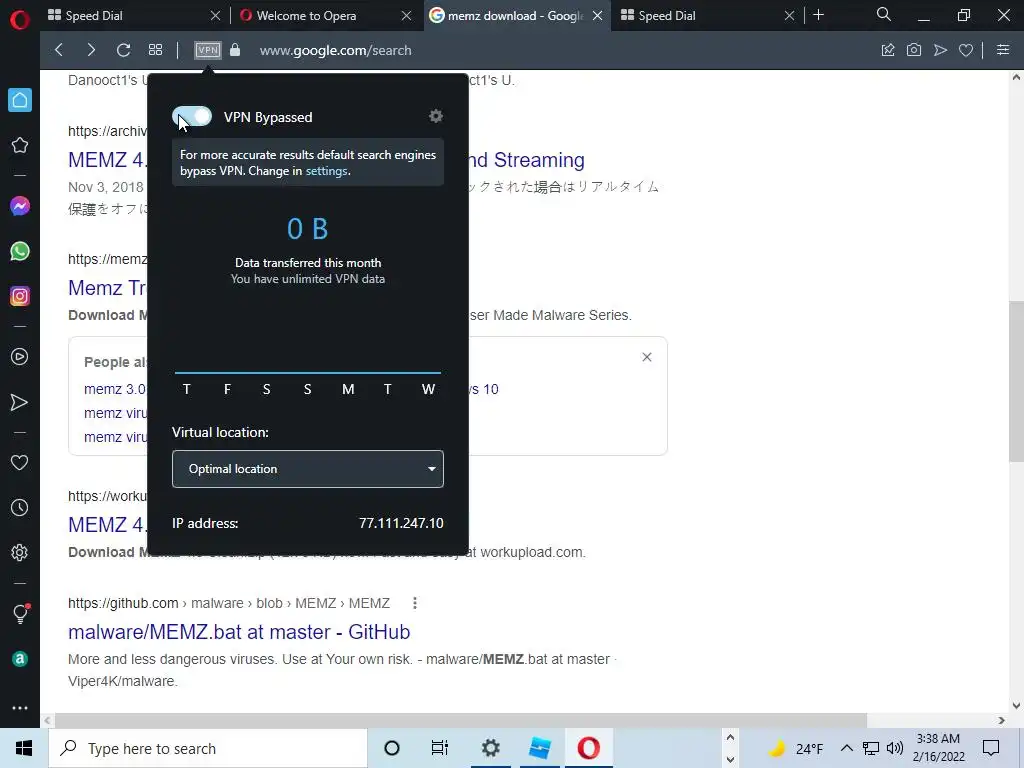The image size is (1024, 768).
Task: Click the IP address 77.111.247.10
Action: [x=401, y=524]
